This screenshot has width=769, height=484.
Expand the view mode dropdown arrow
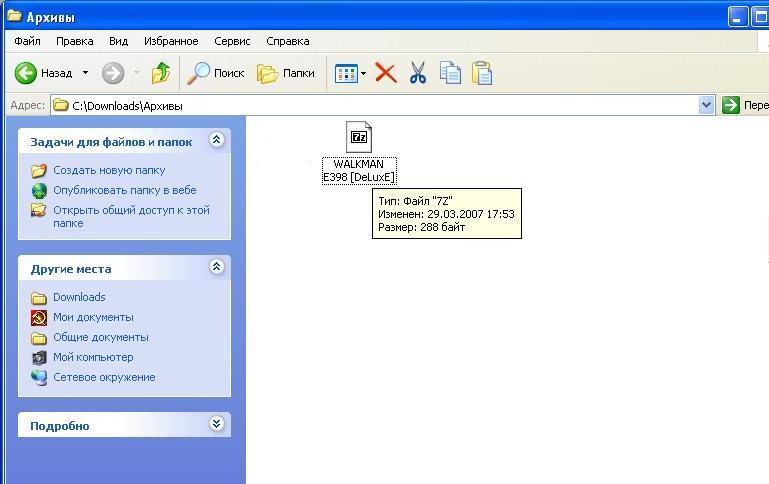(363, 74)
